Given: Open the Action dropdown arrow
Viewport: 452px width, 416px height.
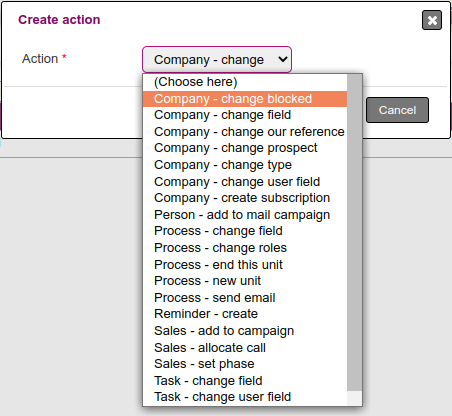Looking at the screenshot, I should 283,59.
